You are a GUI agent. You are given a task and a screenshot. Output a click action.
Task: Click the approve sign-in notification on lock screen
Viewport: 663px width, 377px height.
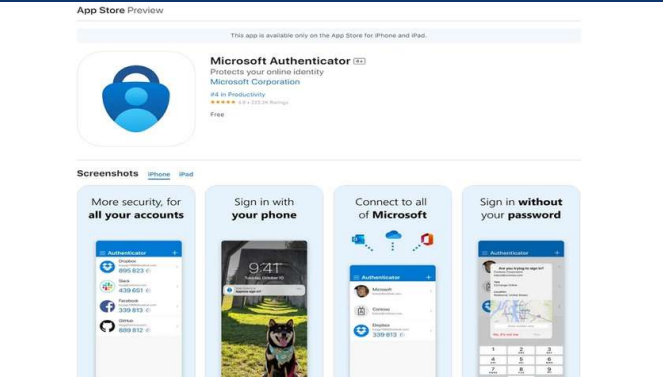click(264, 290)
